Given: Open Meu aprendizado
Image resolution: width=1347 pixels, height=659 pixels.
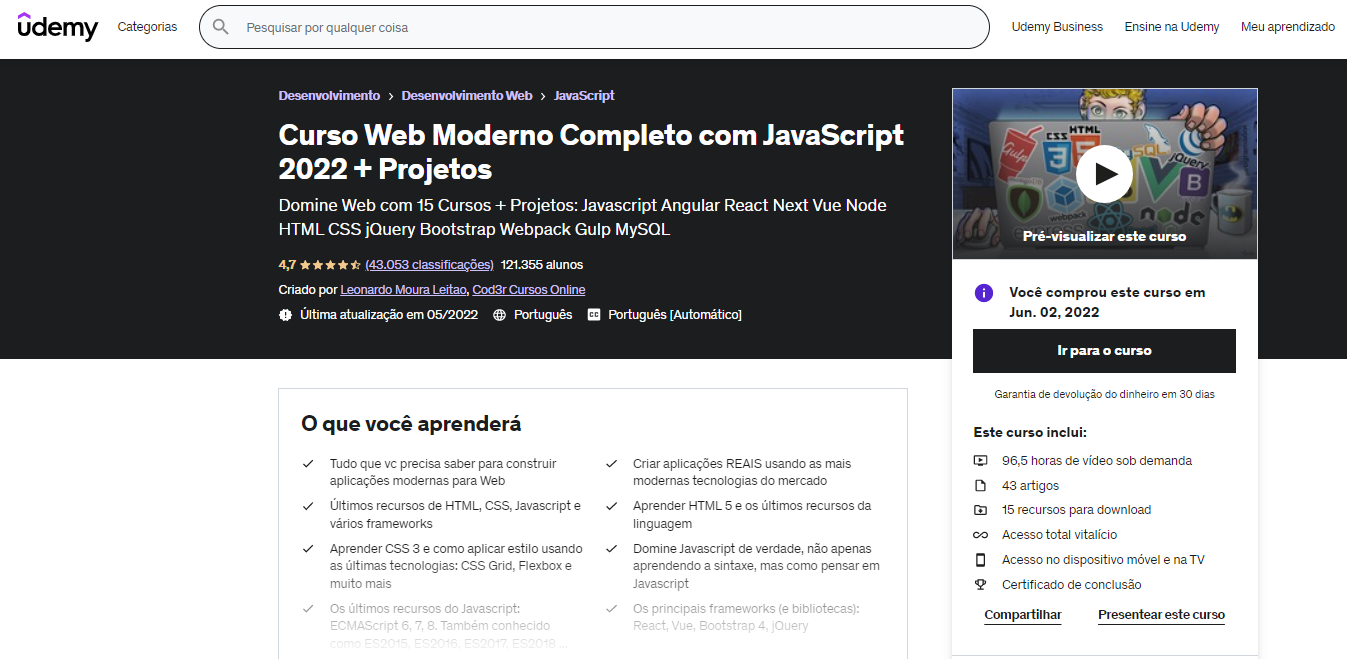Looking at the screenshot, I should (x=1288, y=27).
